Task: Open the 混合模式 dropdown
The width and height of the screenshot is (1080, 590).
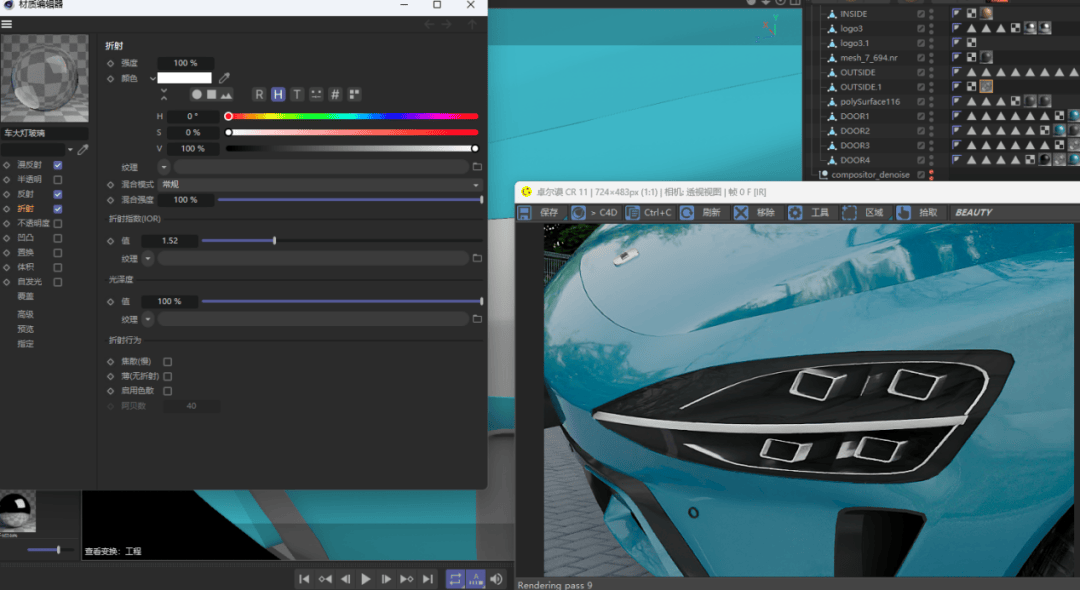Action: pos(320,185)
